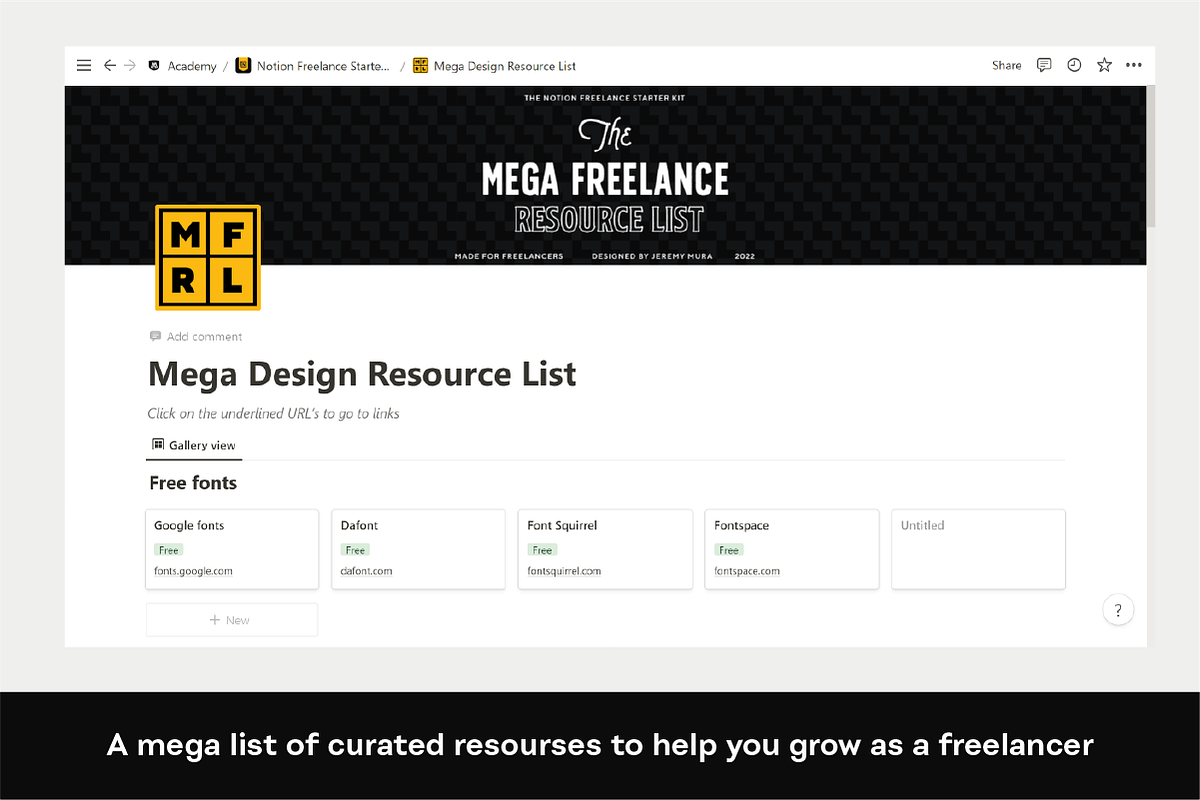
Task: Select the Gallery view tab
Action: click(x=194, y=445)
